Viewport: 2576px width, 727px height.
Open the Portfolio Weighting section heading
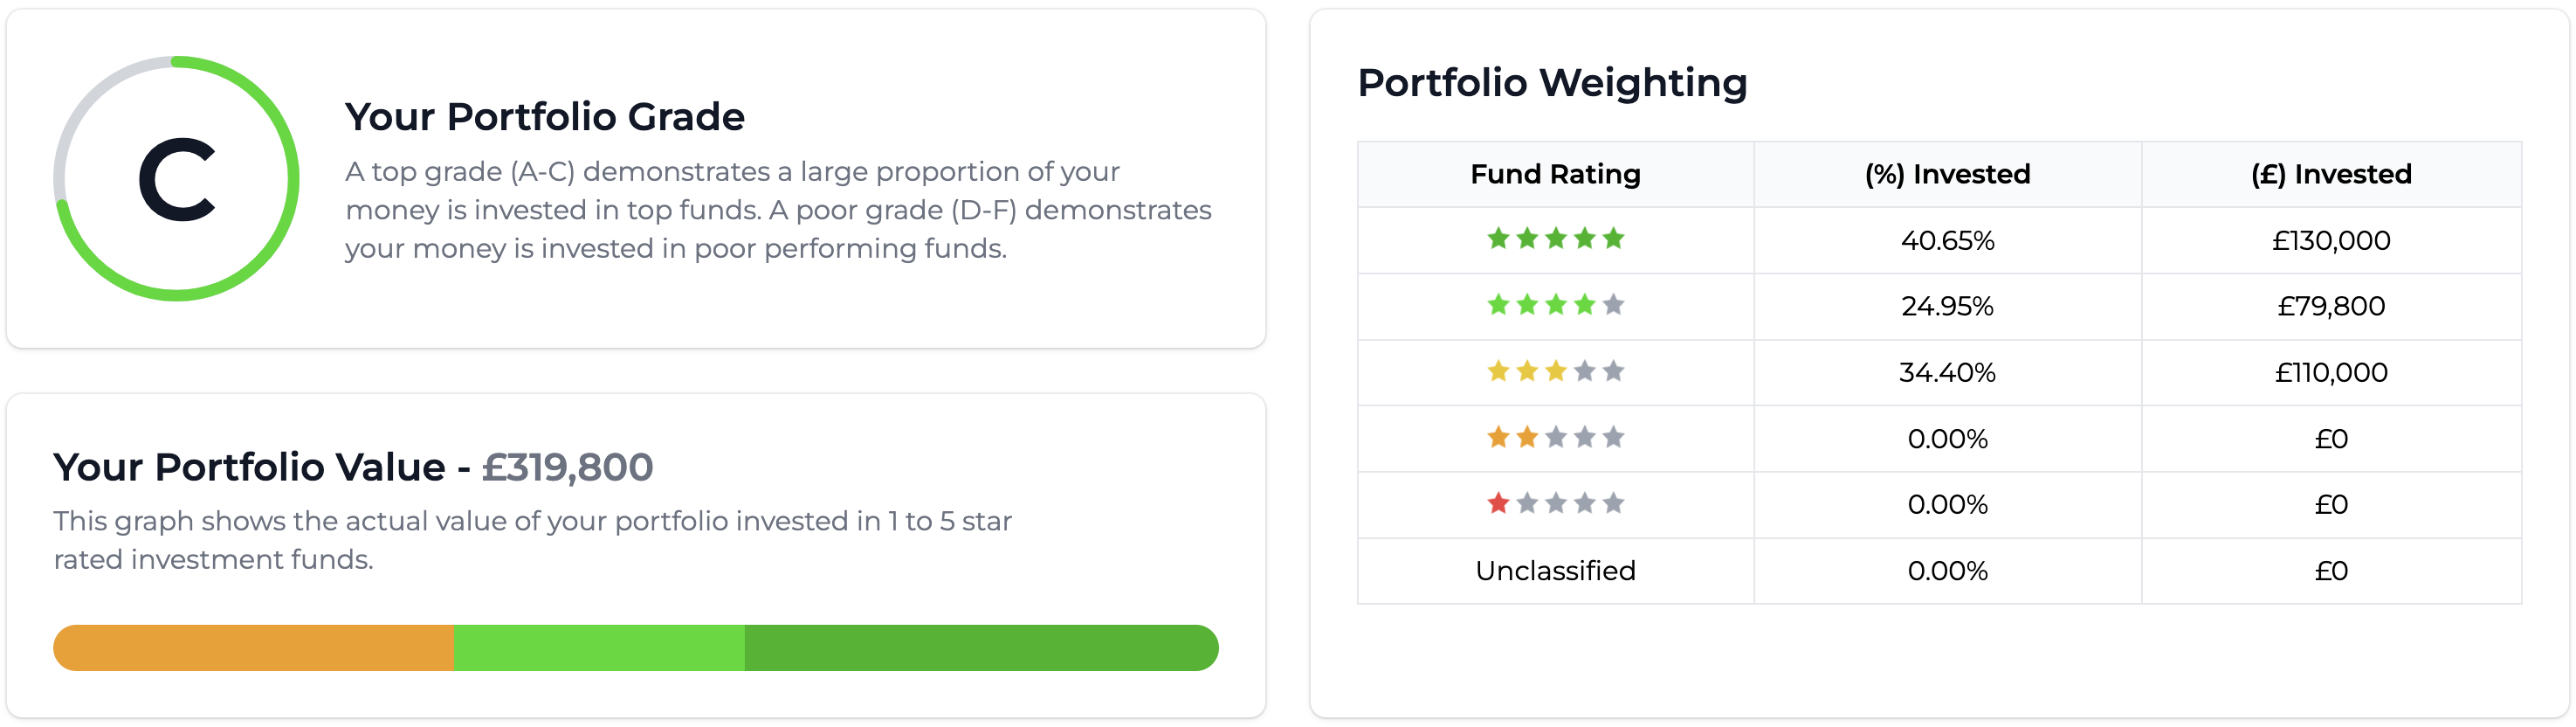coord(1553,83)
